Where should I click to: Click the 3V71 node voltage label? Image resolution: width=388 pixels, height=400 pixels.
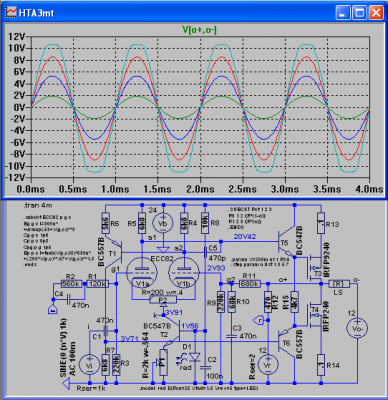[130, 339]
